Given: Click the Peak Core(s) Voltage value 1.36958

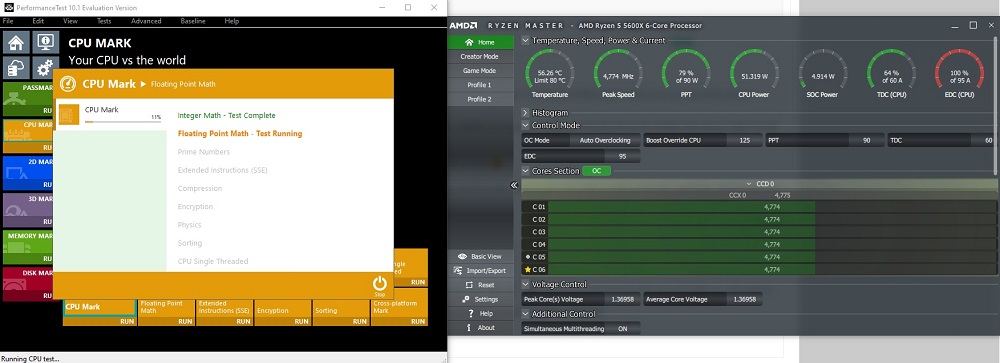Looking at the screenshot, I should pyautogui.click(x=621, y=299).
